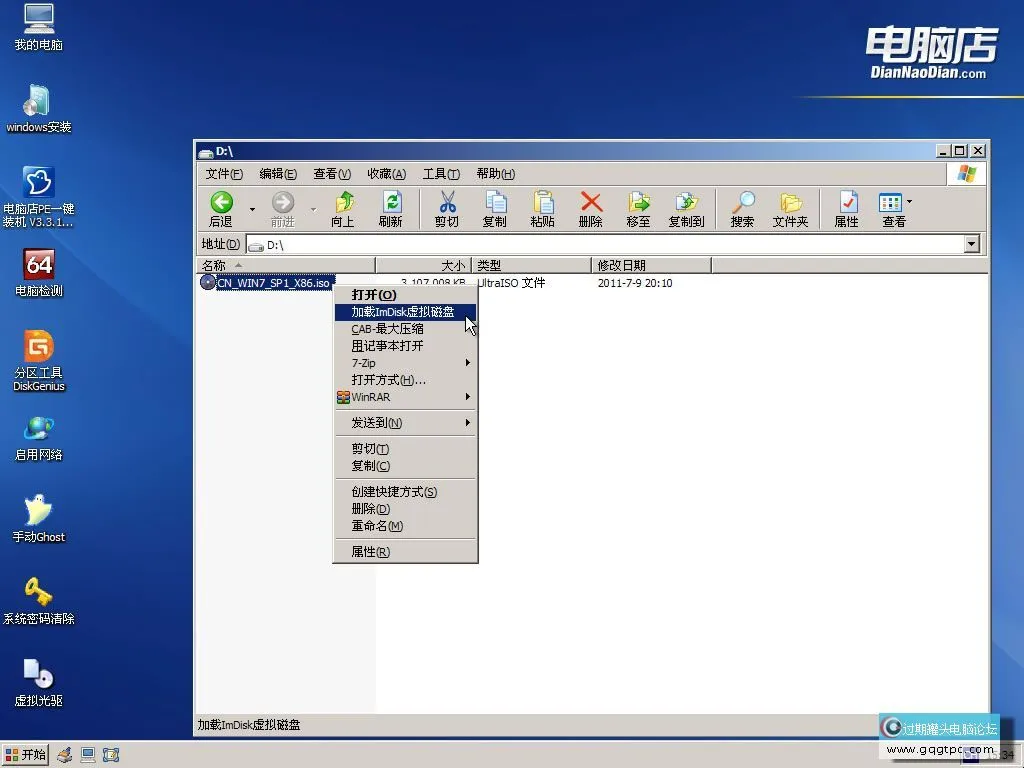Click inside the 地址 address input field

pos(400,243)
